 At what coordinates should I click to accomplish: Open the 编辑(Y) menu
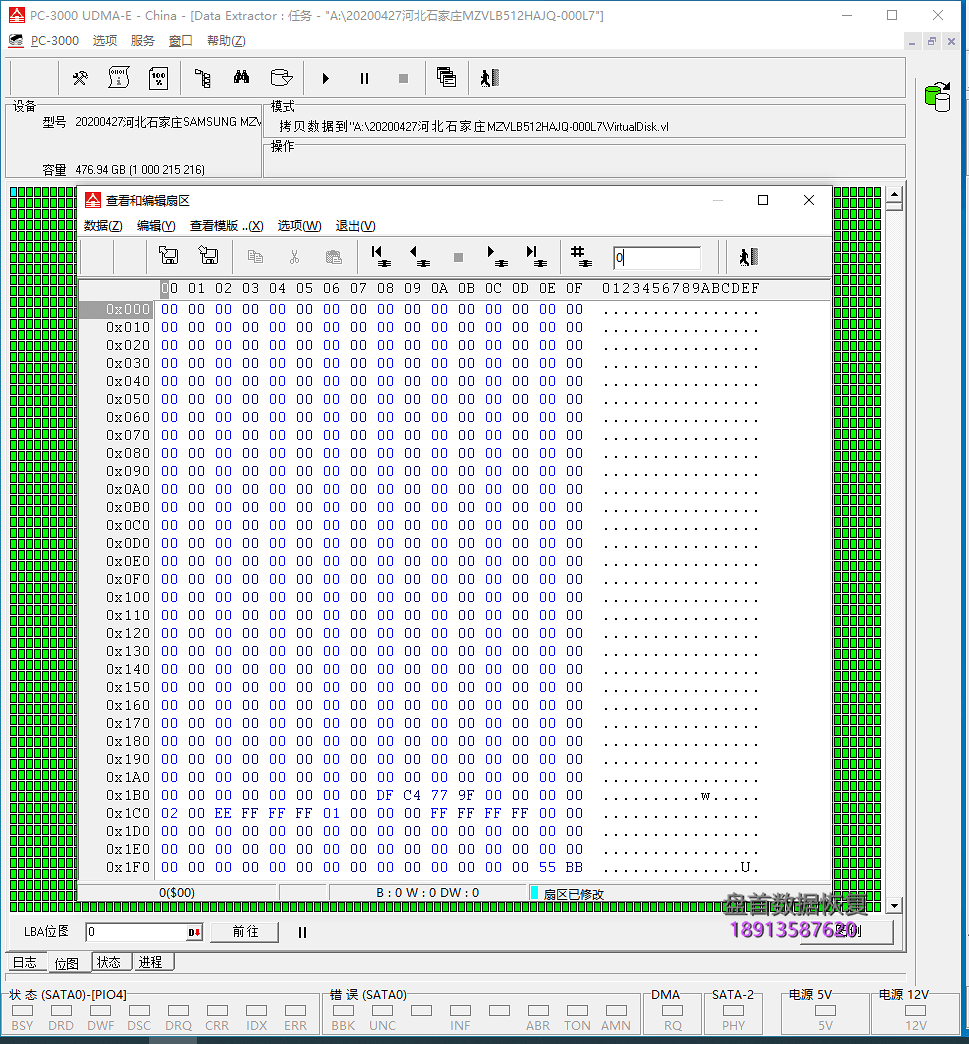[156, 226]
